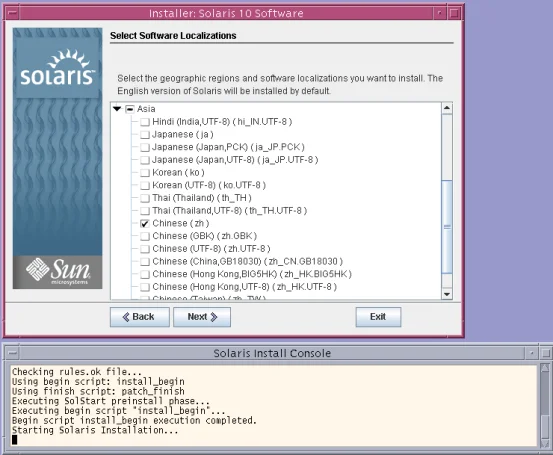553x455 pixels.
Task: Uncheck the Chinese (zh) checkbox
Action: click(x=145, y=224)
